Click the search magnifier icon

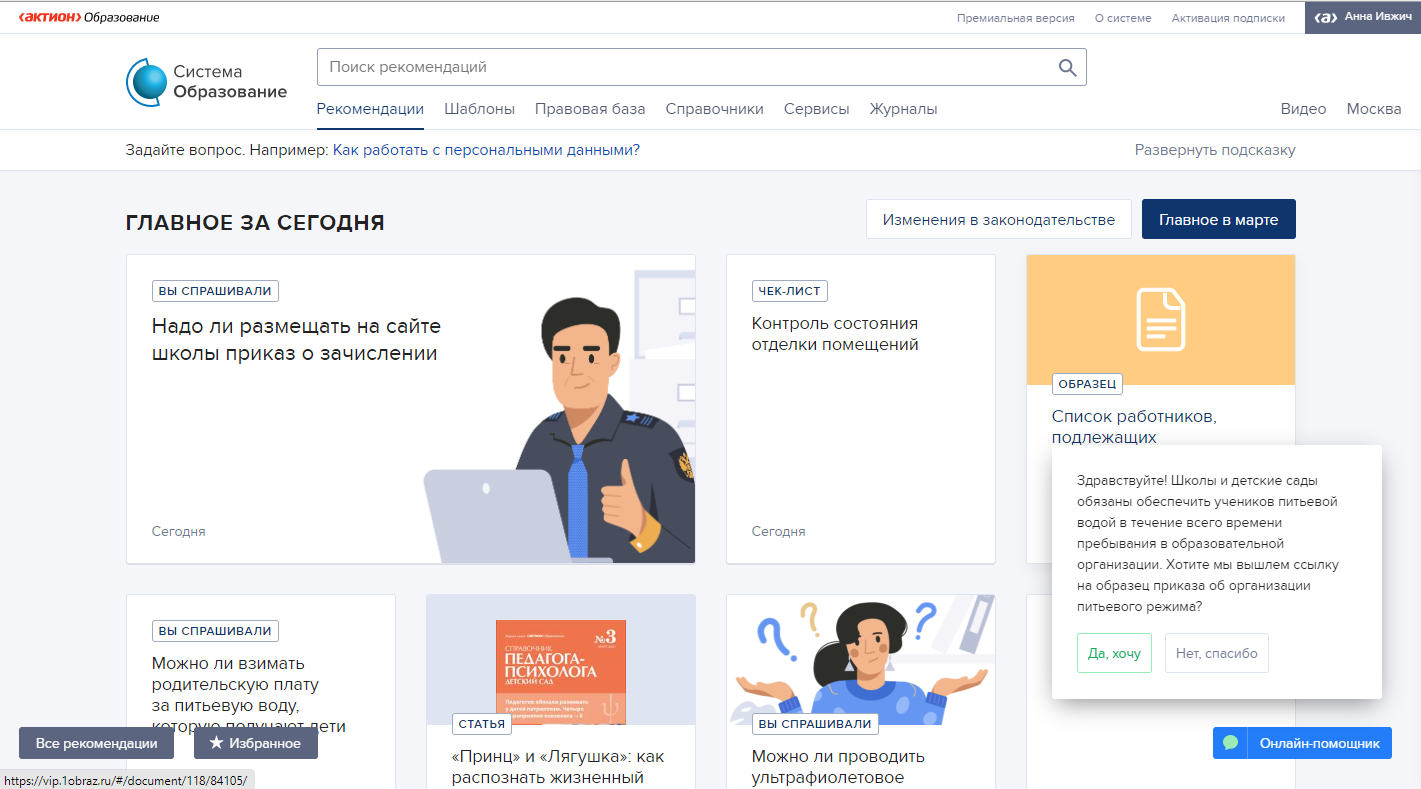pos(1067,68)
